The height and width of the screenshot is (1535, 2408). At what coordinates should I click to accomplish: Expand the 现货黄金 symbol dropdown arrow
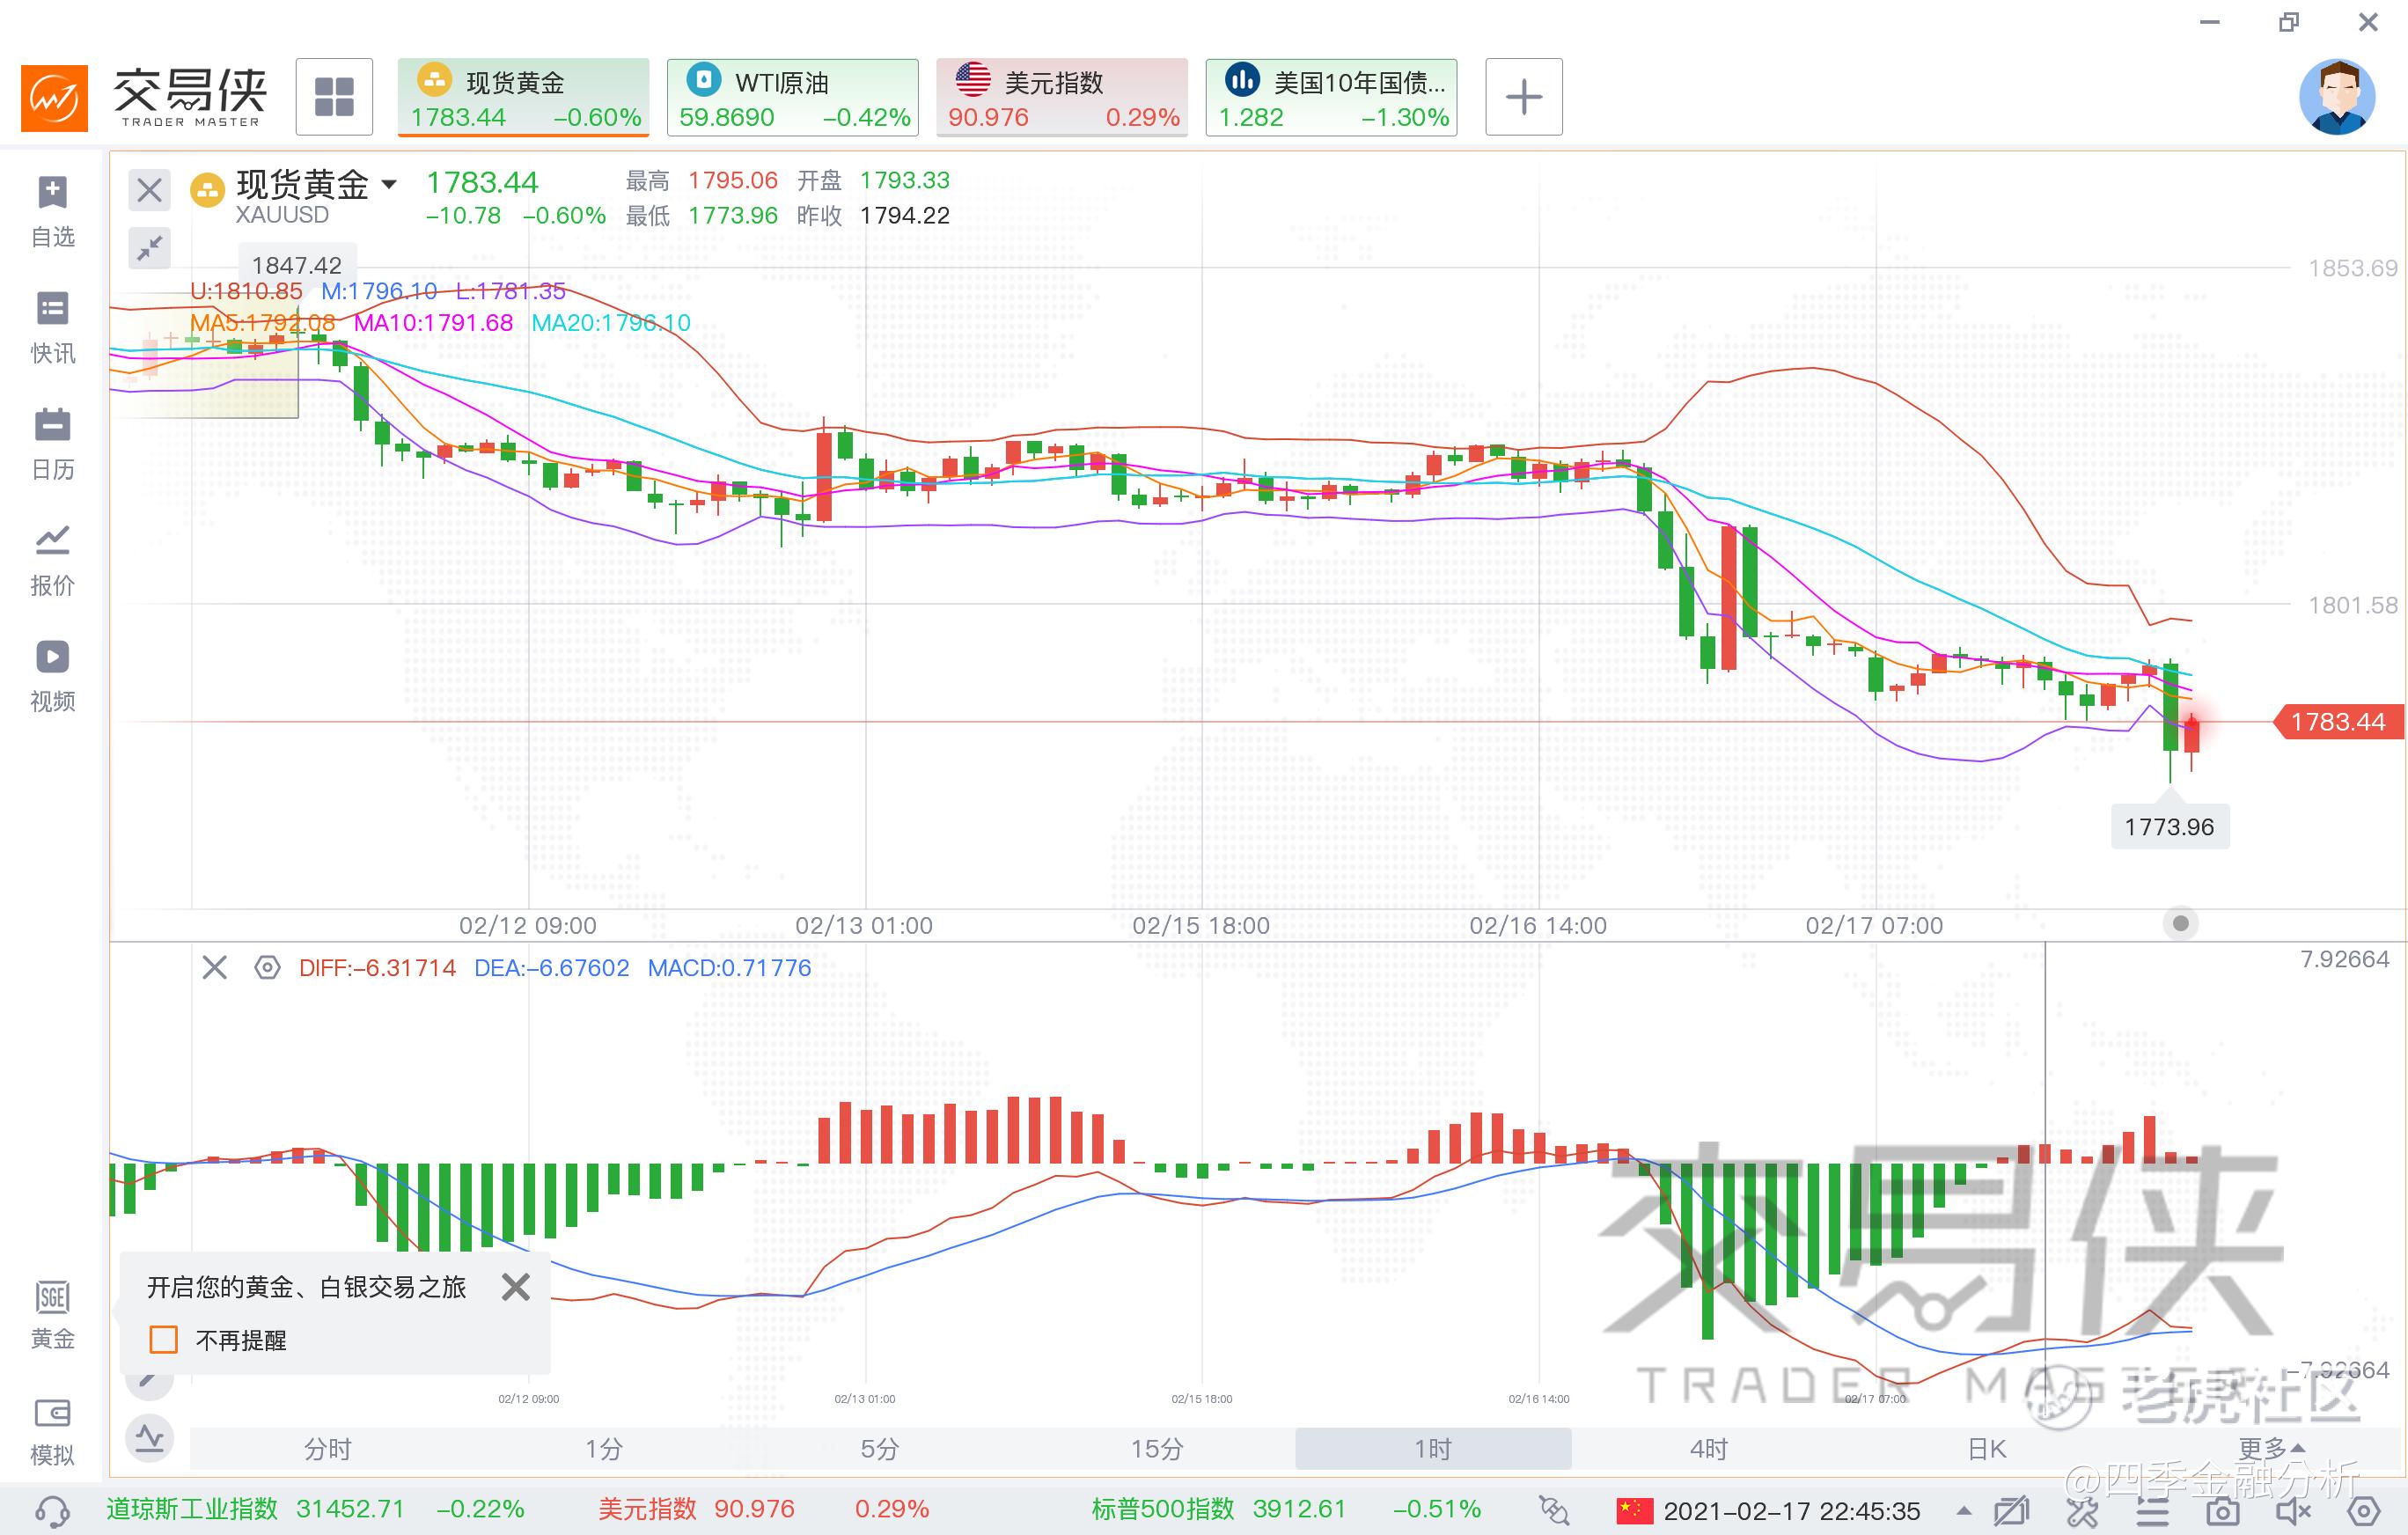390,184
